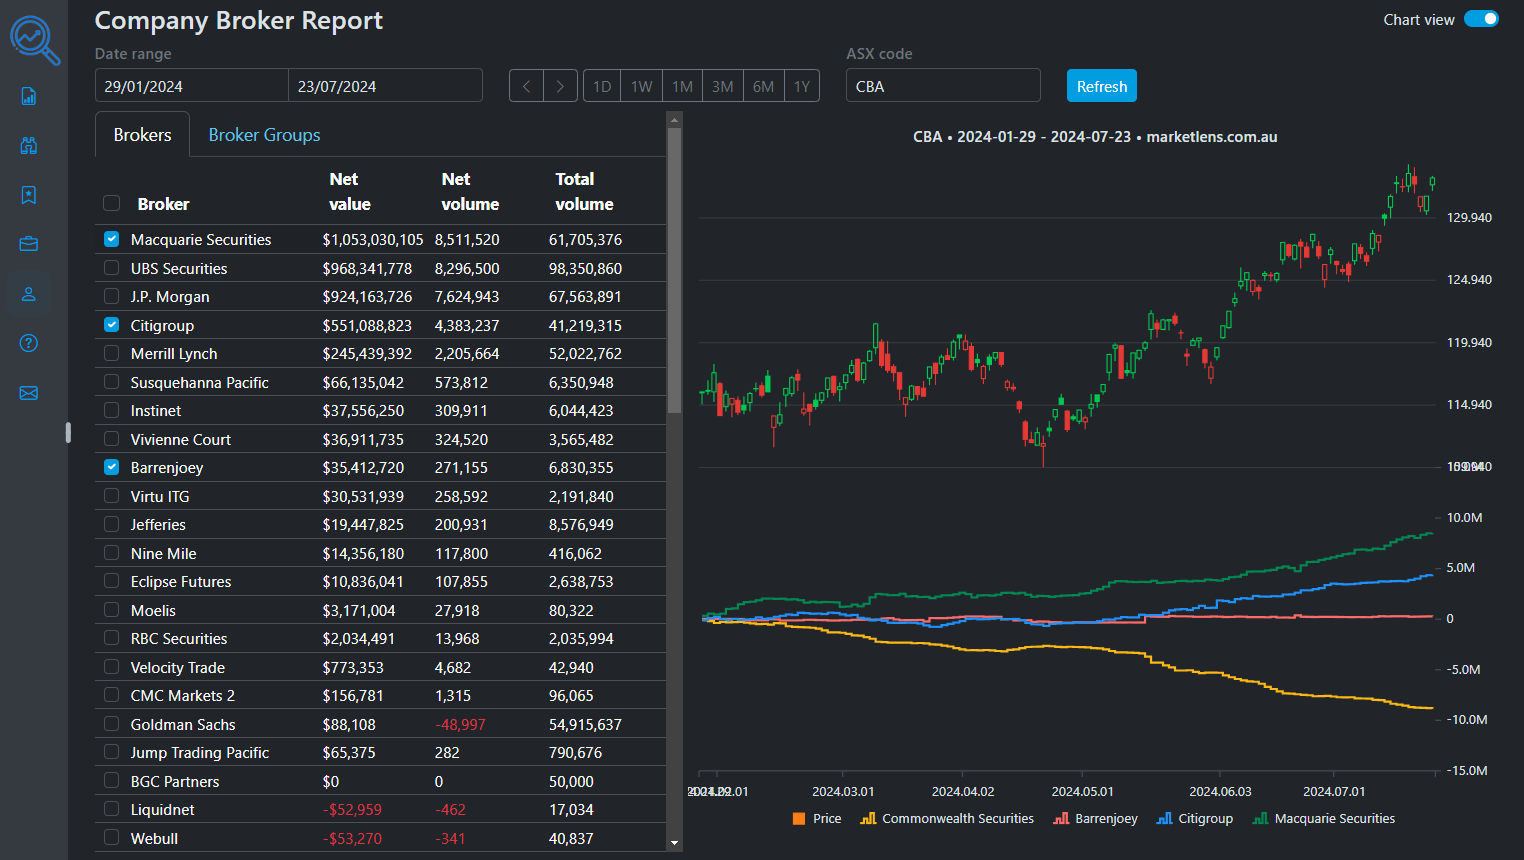Select the Brokers tab
1524x860 pixels.
pyautogui.click(x=142, y=134)
